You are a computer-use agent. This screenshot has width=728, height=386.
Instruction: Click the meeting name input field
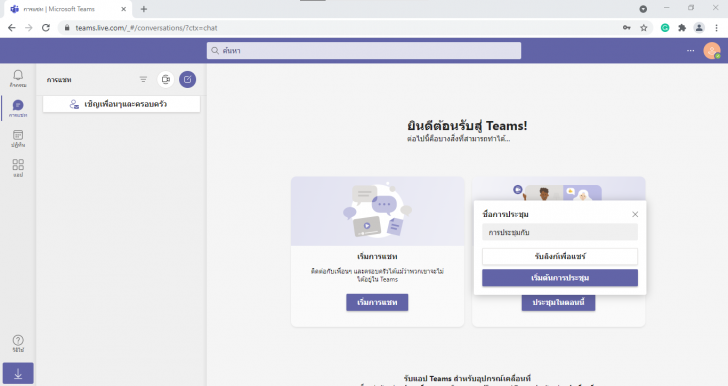point(560,232)
